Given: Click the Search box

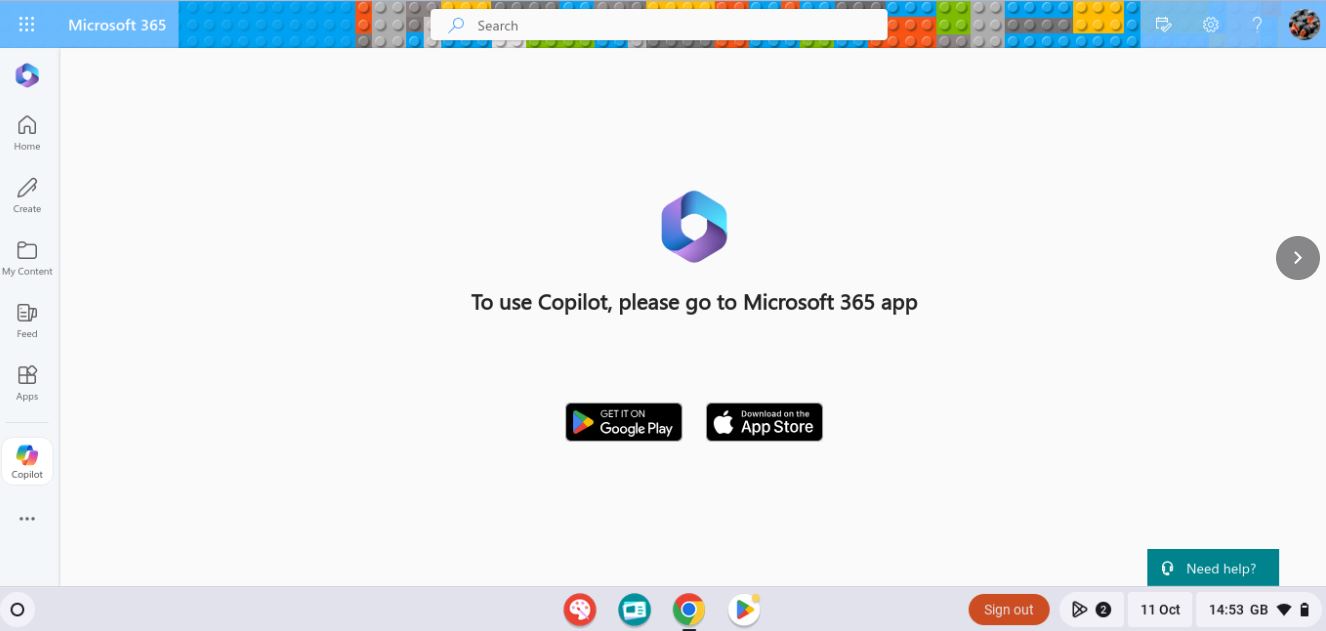Looking at the screenshot, I should click(x=659, y=25).
